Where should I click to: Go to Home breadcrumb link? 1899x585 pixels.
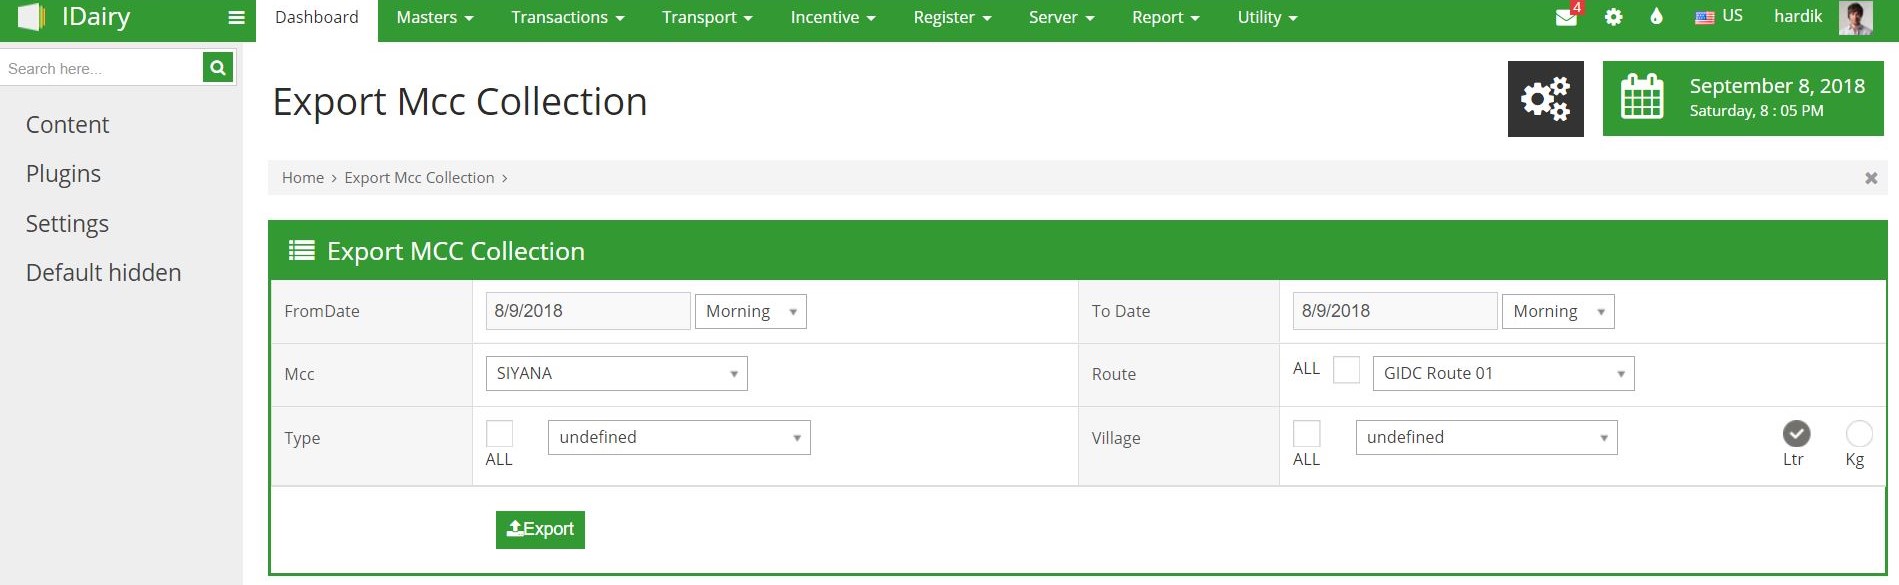click(302, 178)
